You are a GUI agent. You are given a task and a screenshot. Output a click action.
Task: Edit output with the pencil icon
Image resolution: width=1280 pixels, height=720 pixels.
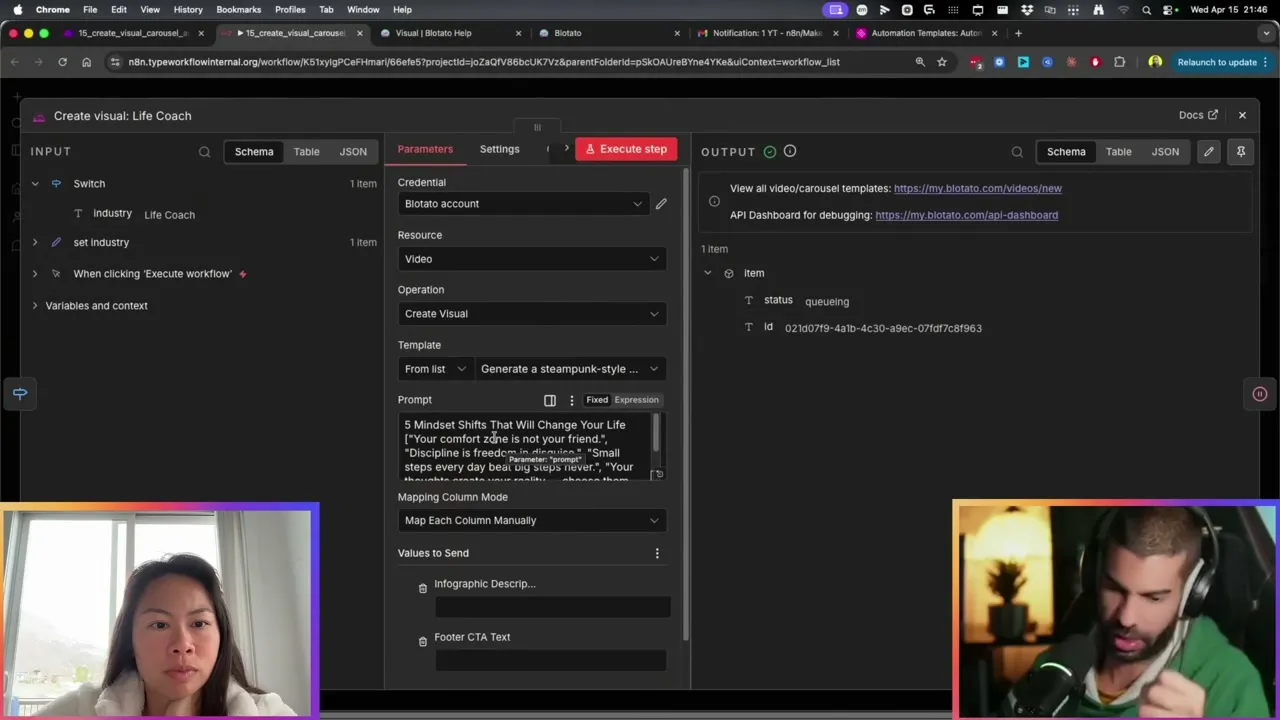[1209, 152]
